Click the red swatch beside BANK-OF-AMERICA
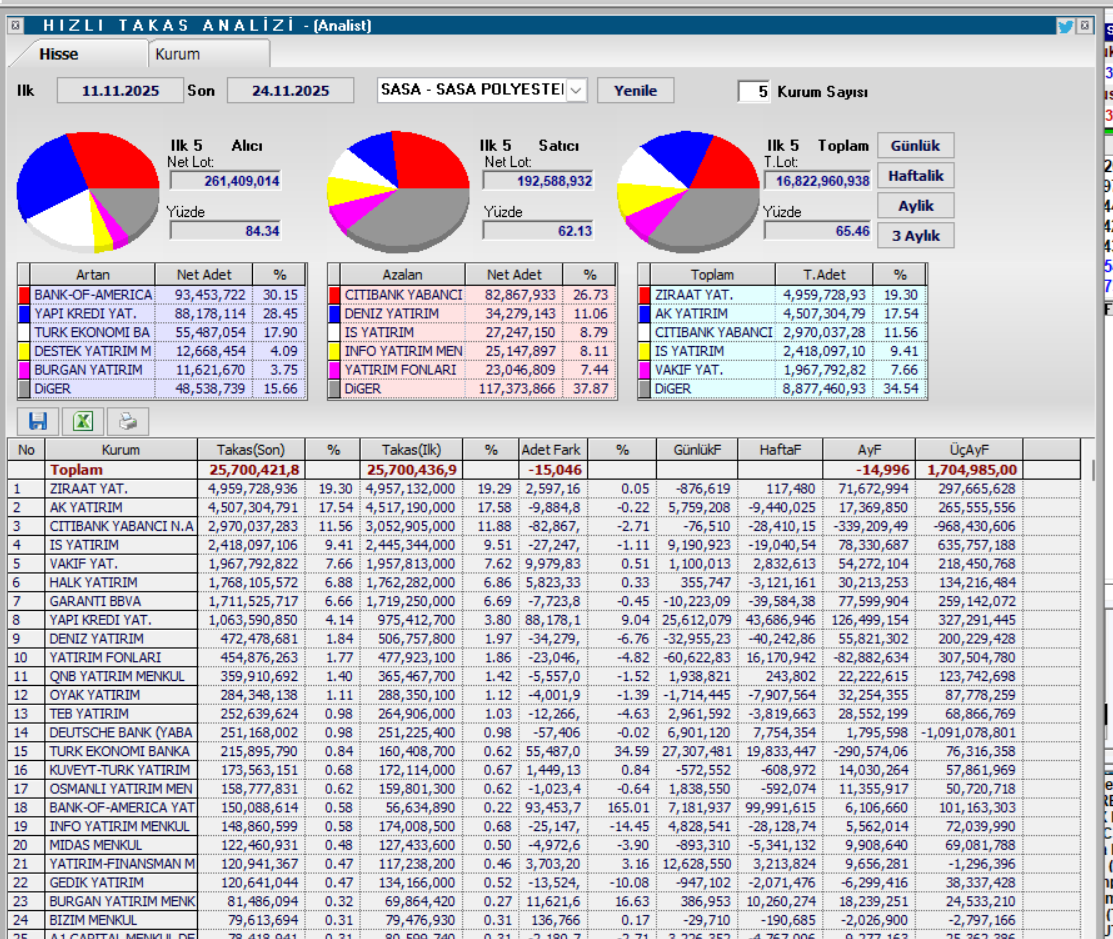This screenshot has height=939, width=1113. click(24, 295)
